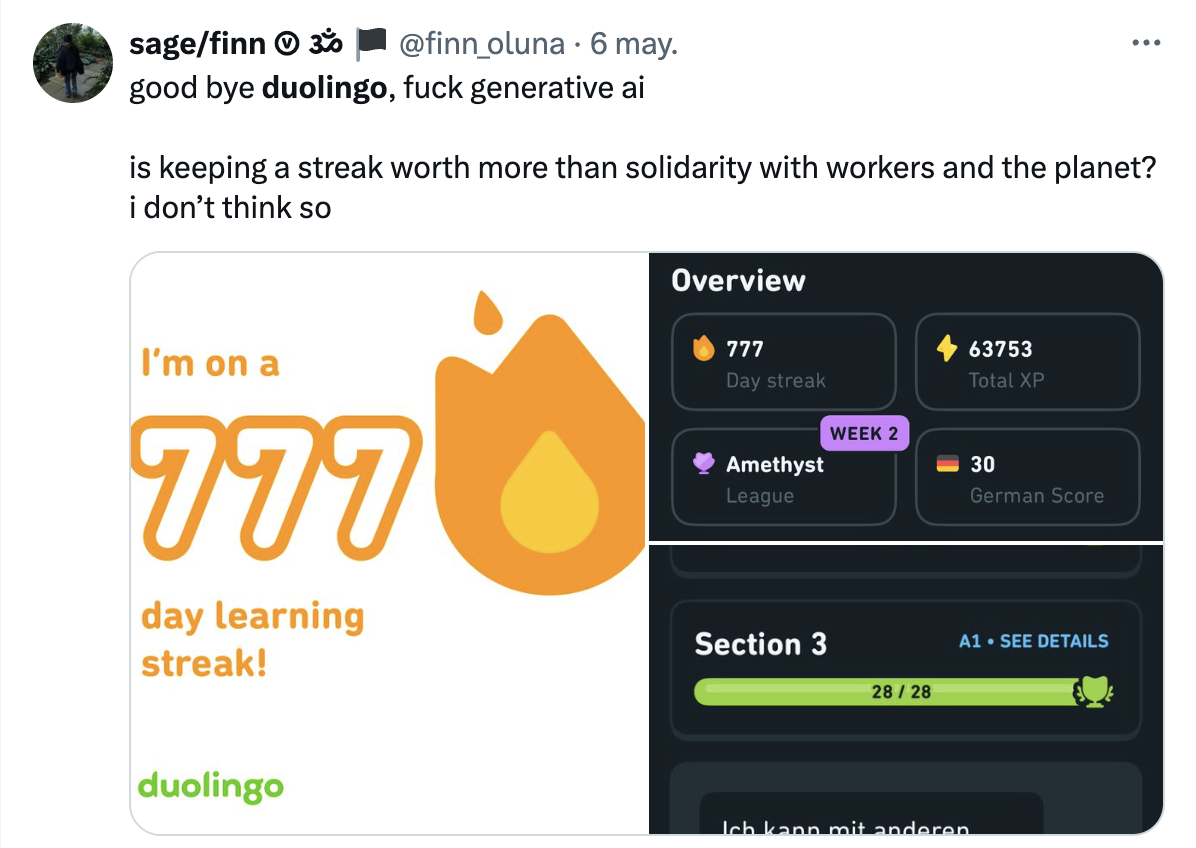Open the sage/finn display name link

pyautogui.click(x=198, y=44)
